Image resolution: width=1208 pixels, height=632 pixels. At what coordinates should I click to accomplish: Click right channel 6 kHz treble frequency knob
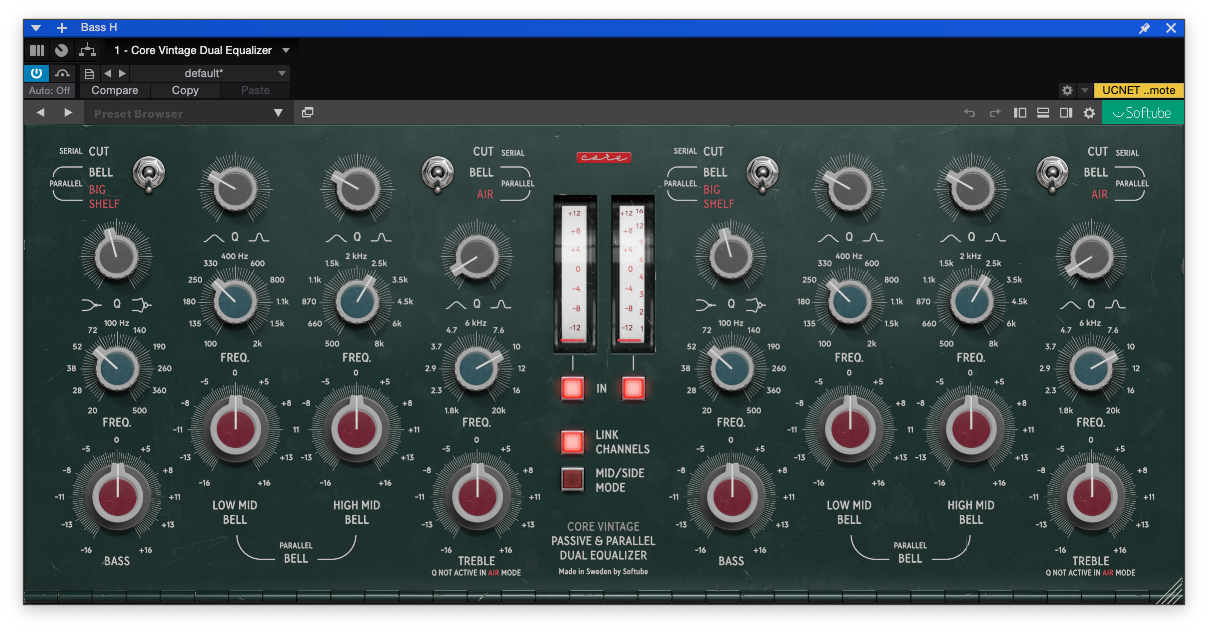1091,369
